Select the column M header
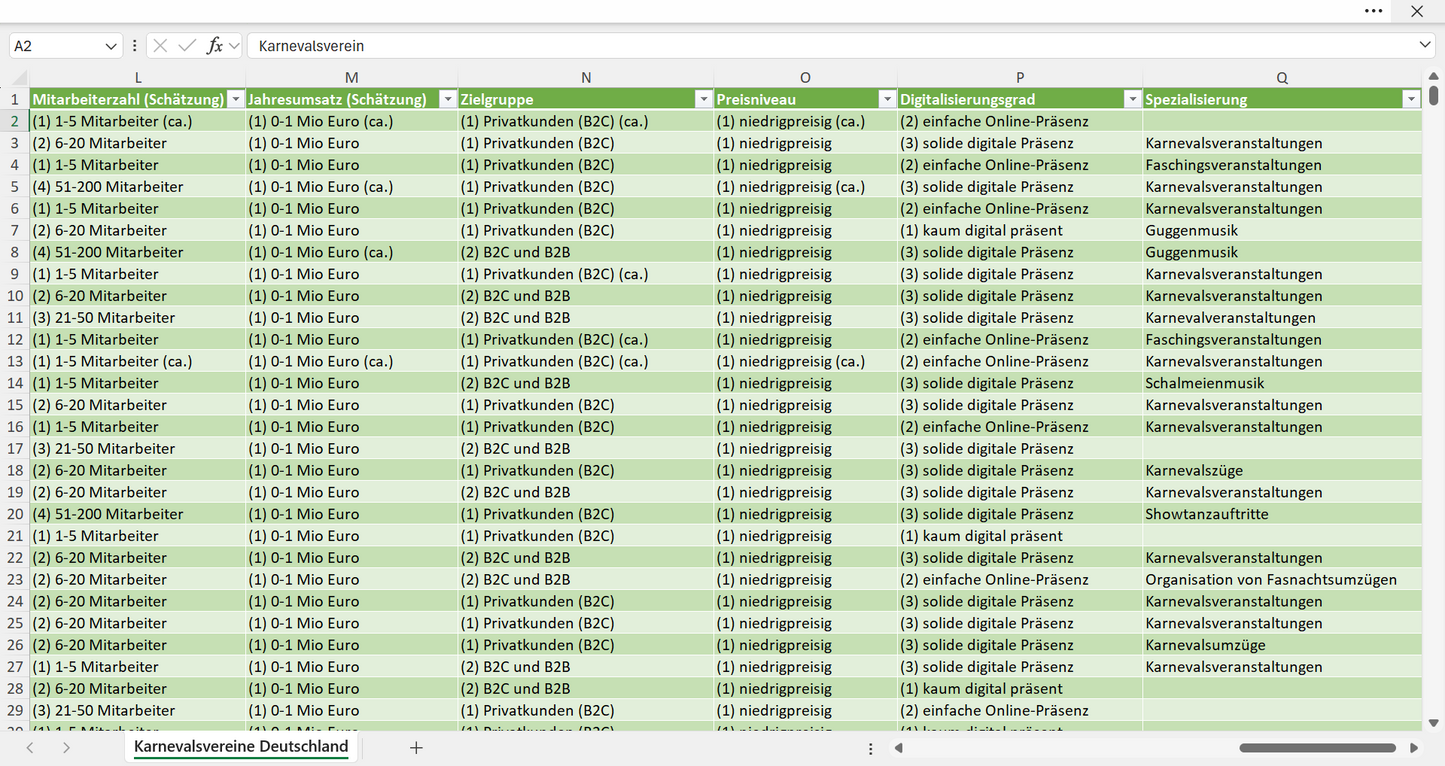This screenshot has width=1445, height=766. (352, 77)
